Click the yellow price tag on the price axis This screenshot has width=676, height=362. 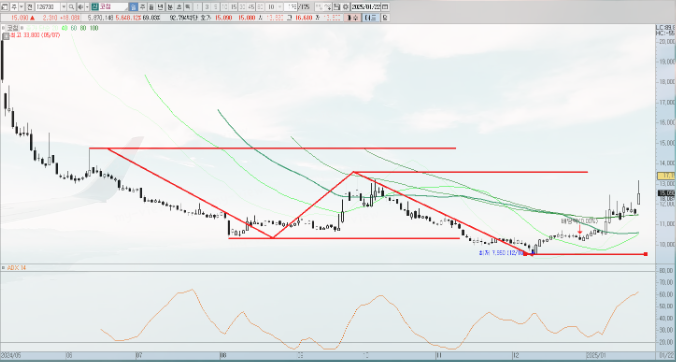pos(666,176)
